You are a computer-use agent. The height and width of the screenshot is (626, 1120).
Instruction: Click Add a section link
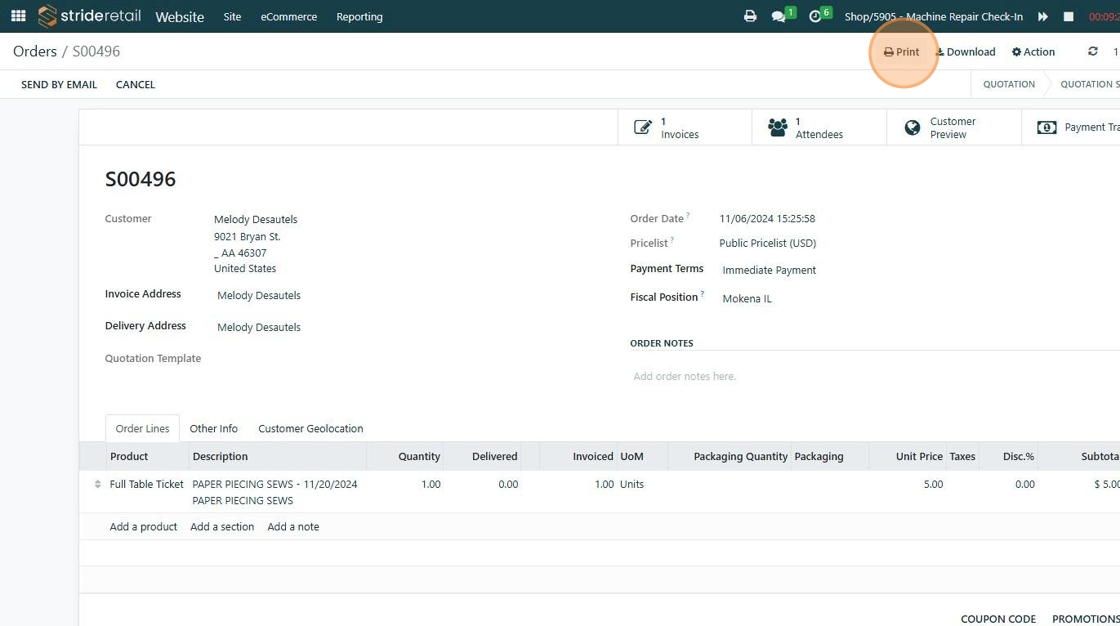pos(222,527)
